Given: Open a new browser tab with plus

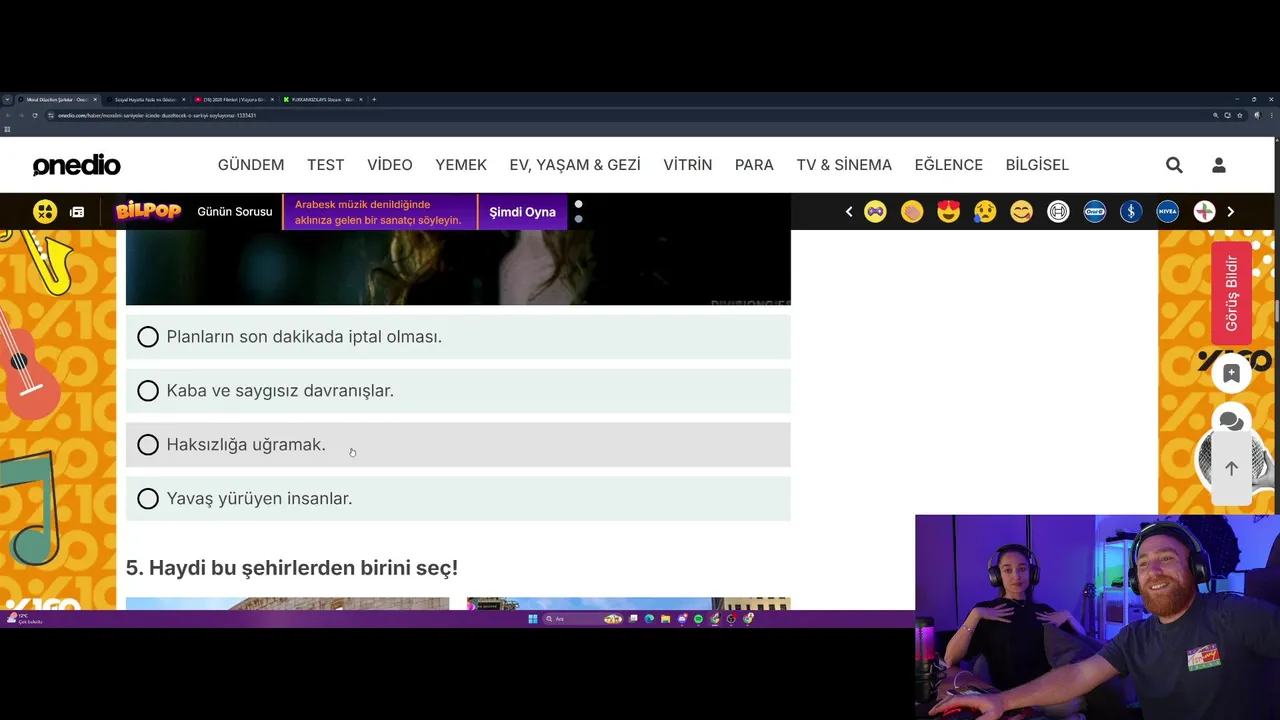Looking at the screenshot, I should pyautogui.click(x=374, y=100).
